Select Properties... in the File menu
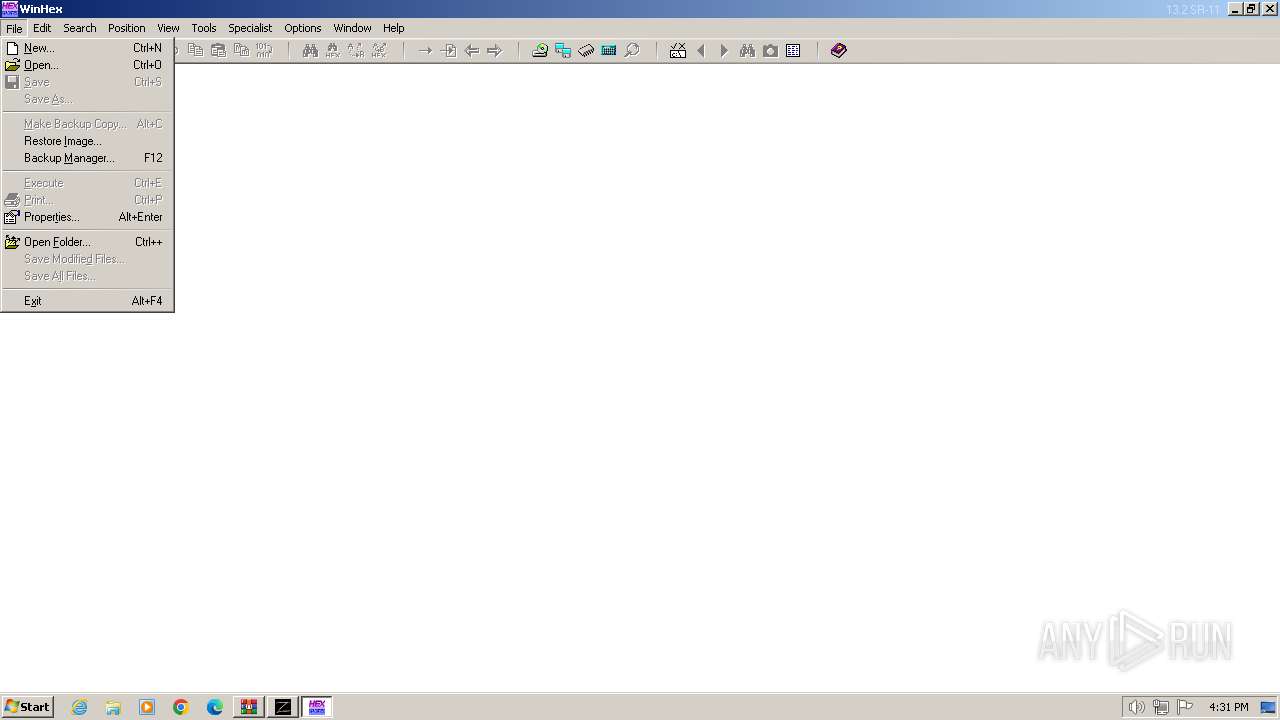The image size is (1280, 720). coord(87,217)
